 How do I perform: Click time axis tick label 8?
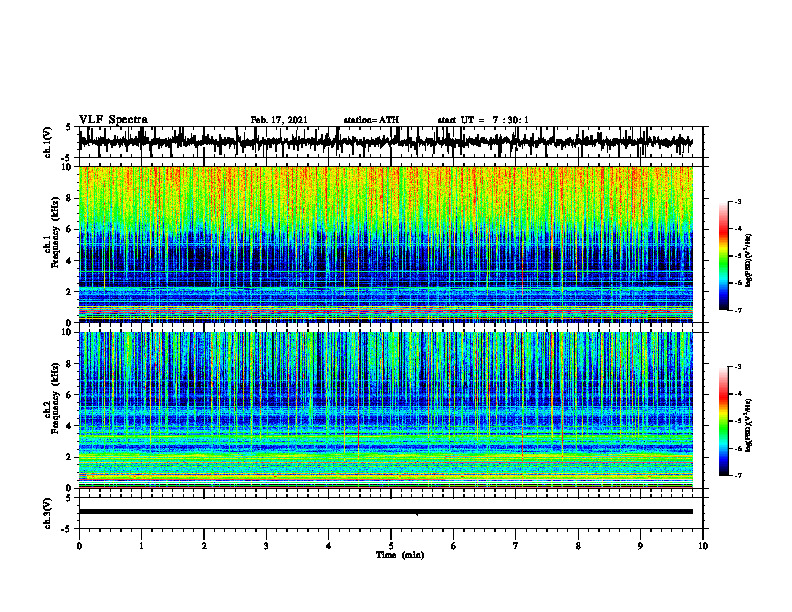(x=578, y=546)
